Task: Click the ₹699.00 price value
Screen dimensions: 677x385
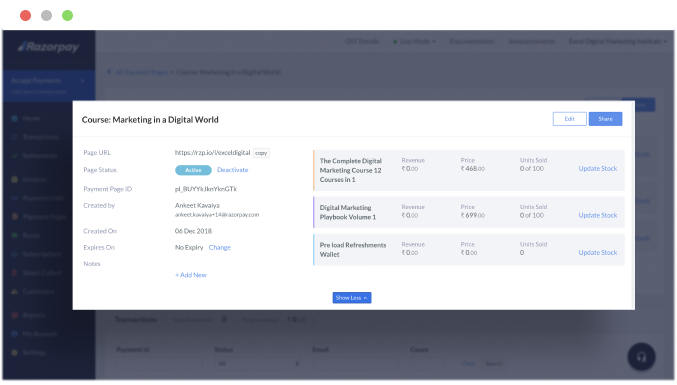Action: (472, 215)
